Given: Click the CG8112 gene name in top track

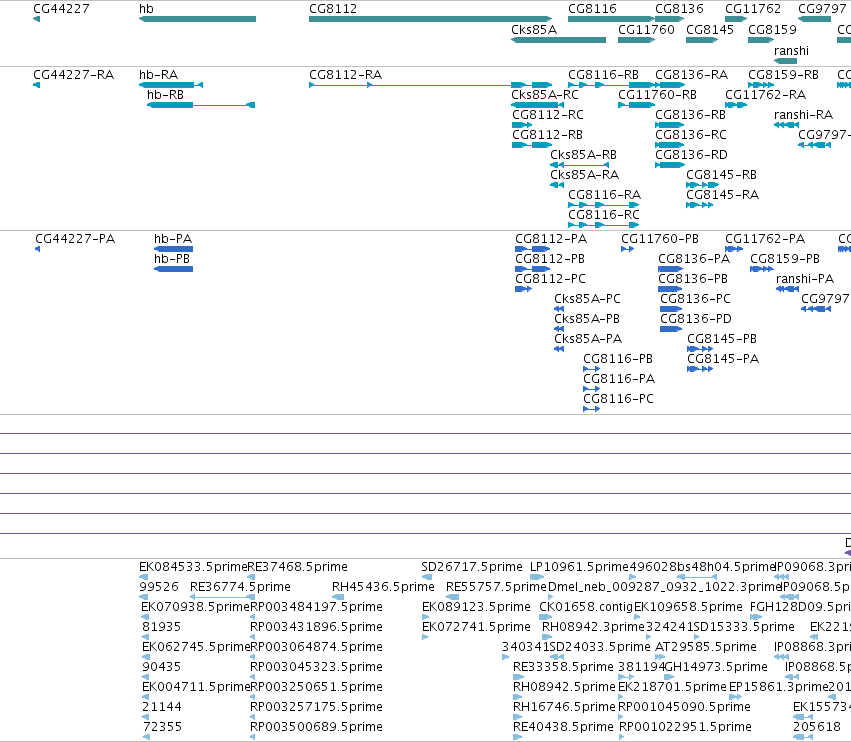Looking at the screenshot, I should pos(333,9).
